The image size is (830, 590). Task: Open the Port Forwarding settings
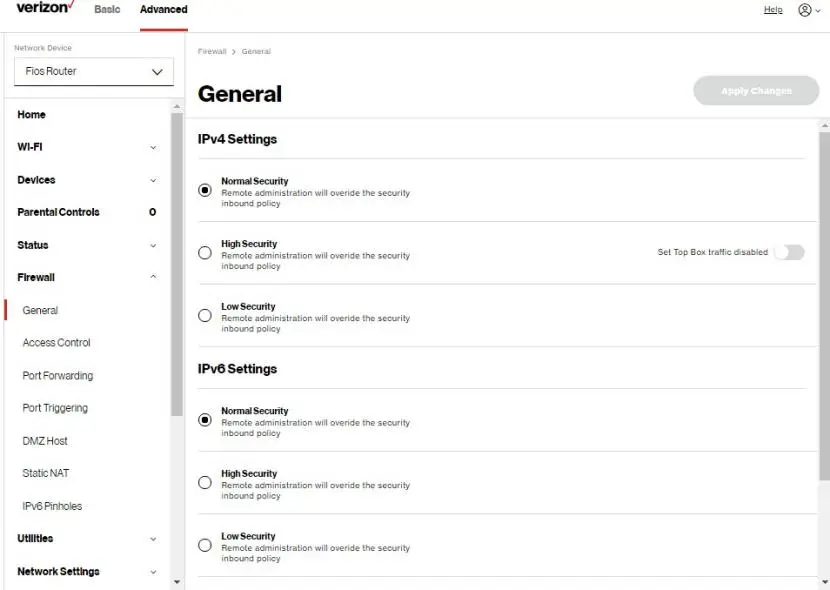point(58,375)
